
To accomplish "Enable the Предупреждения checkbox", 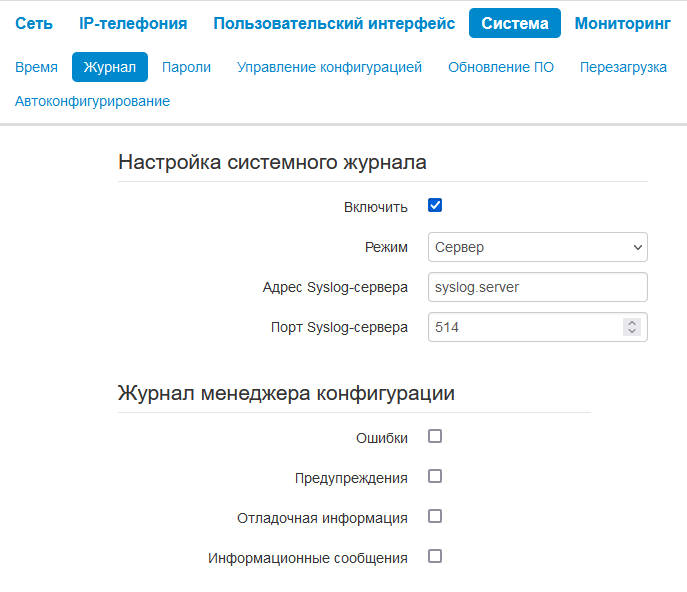I will (x=435, y=477).
